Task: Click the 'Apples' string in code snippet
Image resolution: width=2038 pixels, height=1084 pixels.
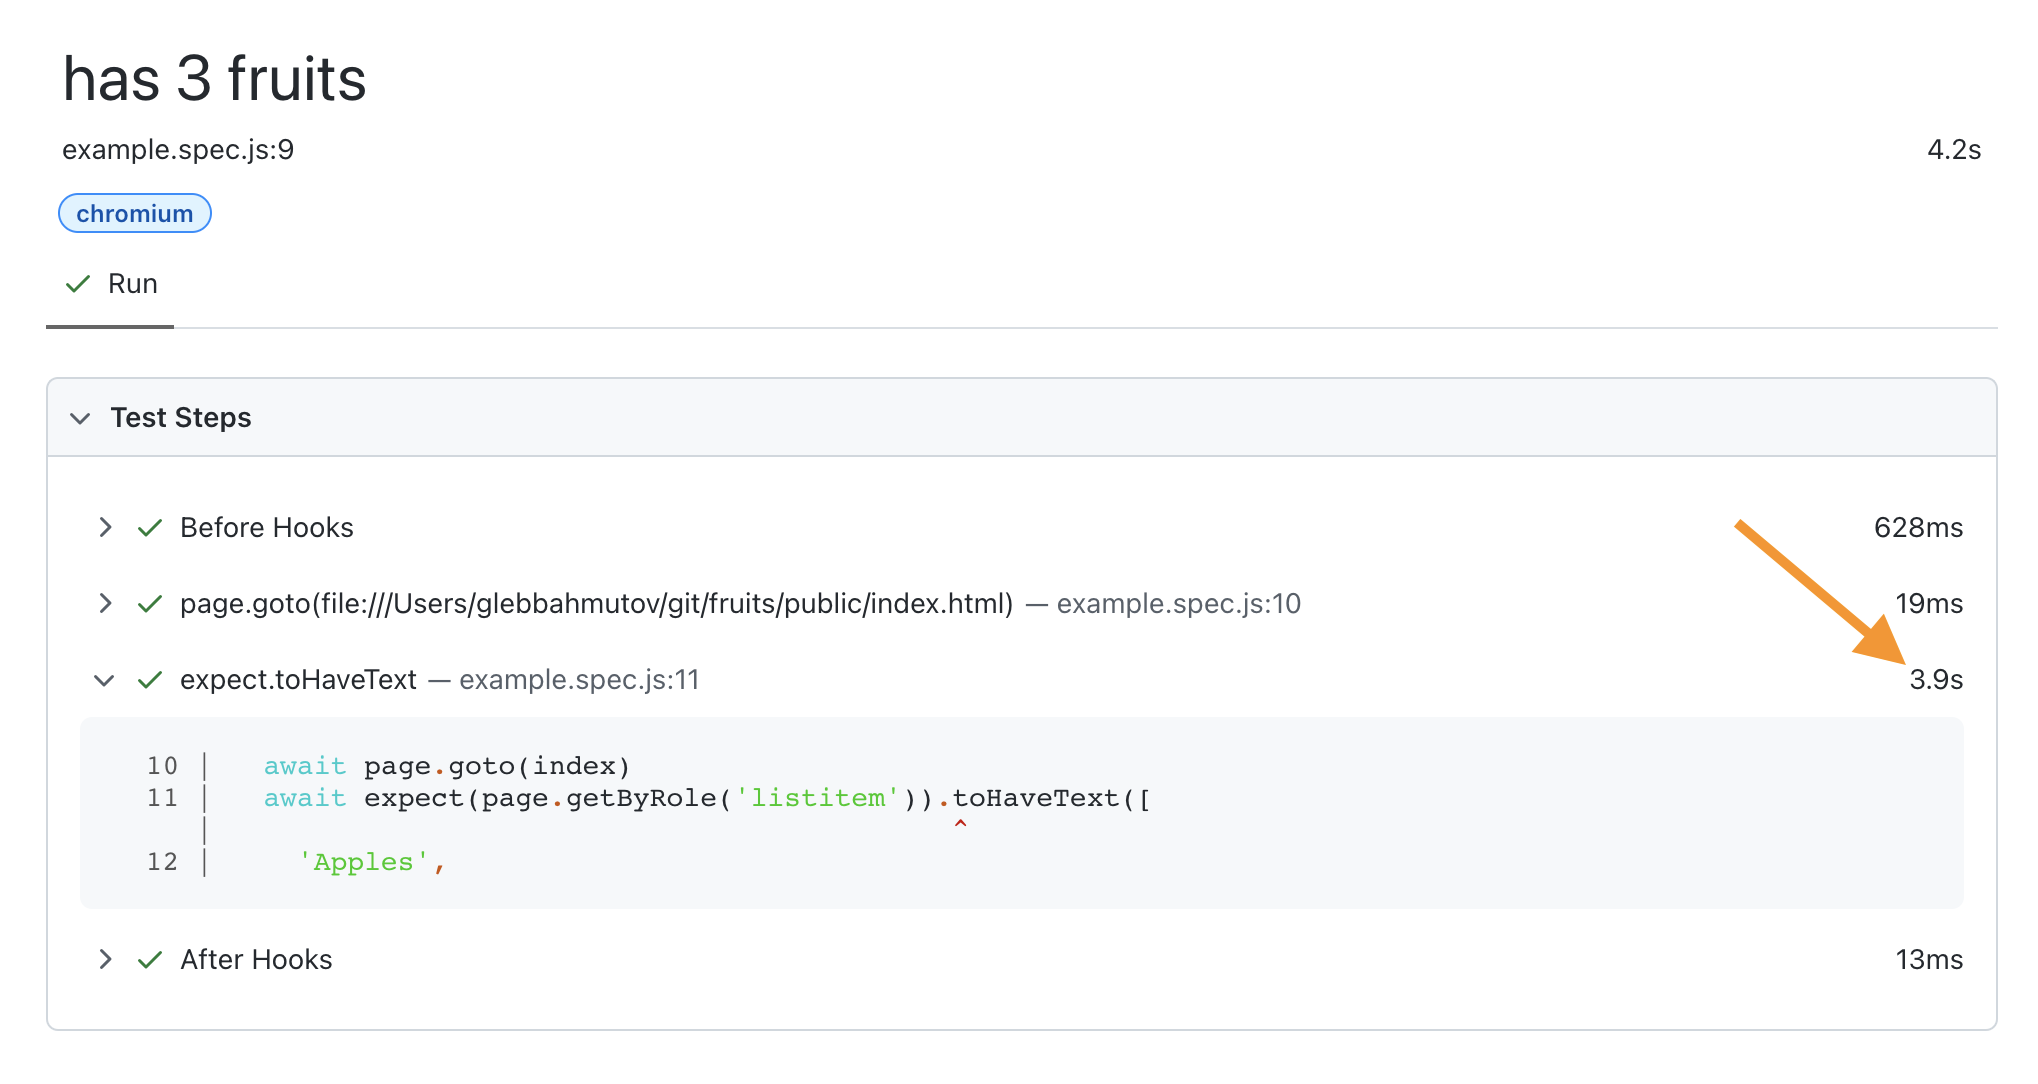Action: (364, 862)
